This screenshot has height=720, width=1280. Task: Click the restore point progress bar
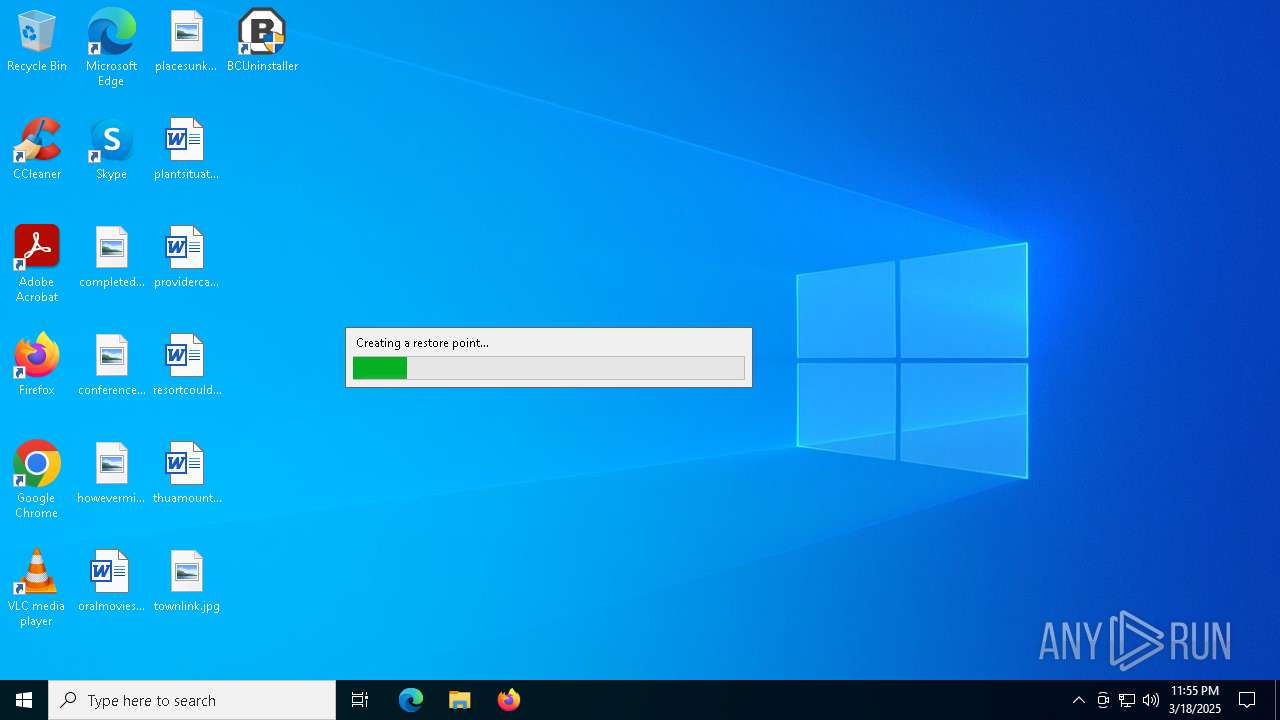(x=549, y=368)
